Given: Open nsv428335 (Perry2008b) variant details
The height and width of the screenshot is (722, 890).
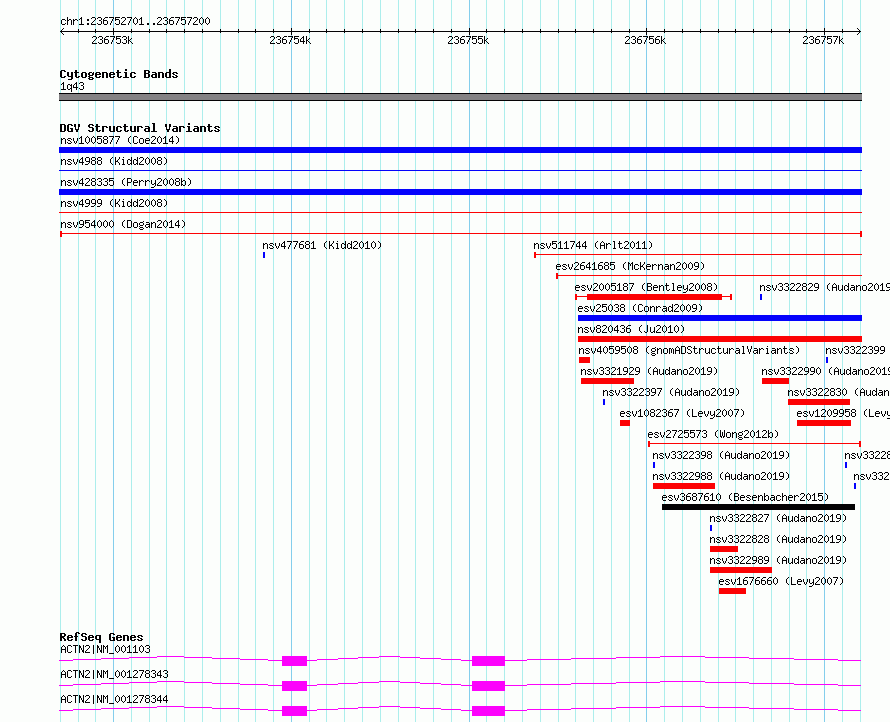Looking at the screenshot, I should (126, 182).
